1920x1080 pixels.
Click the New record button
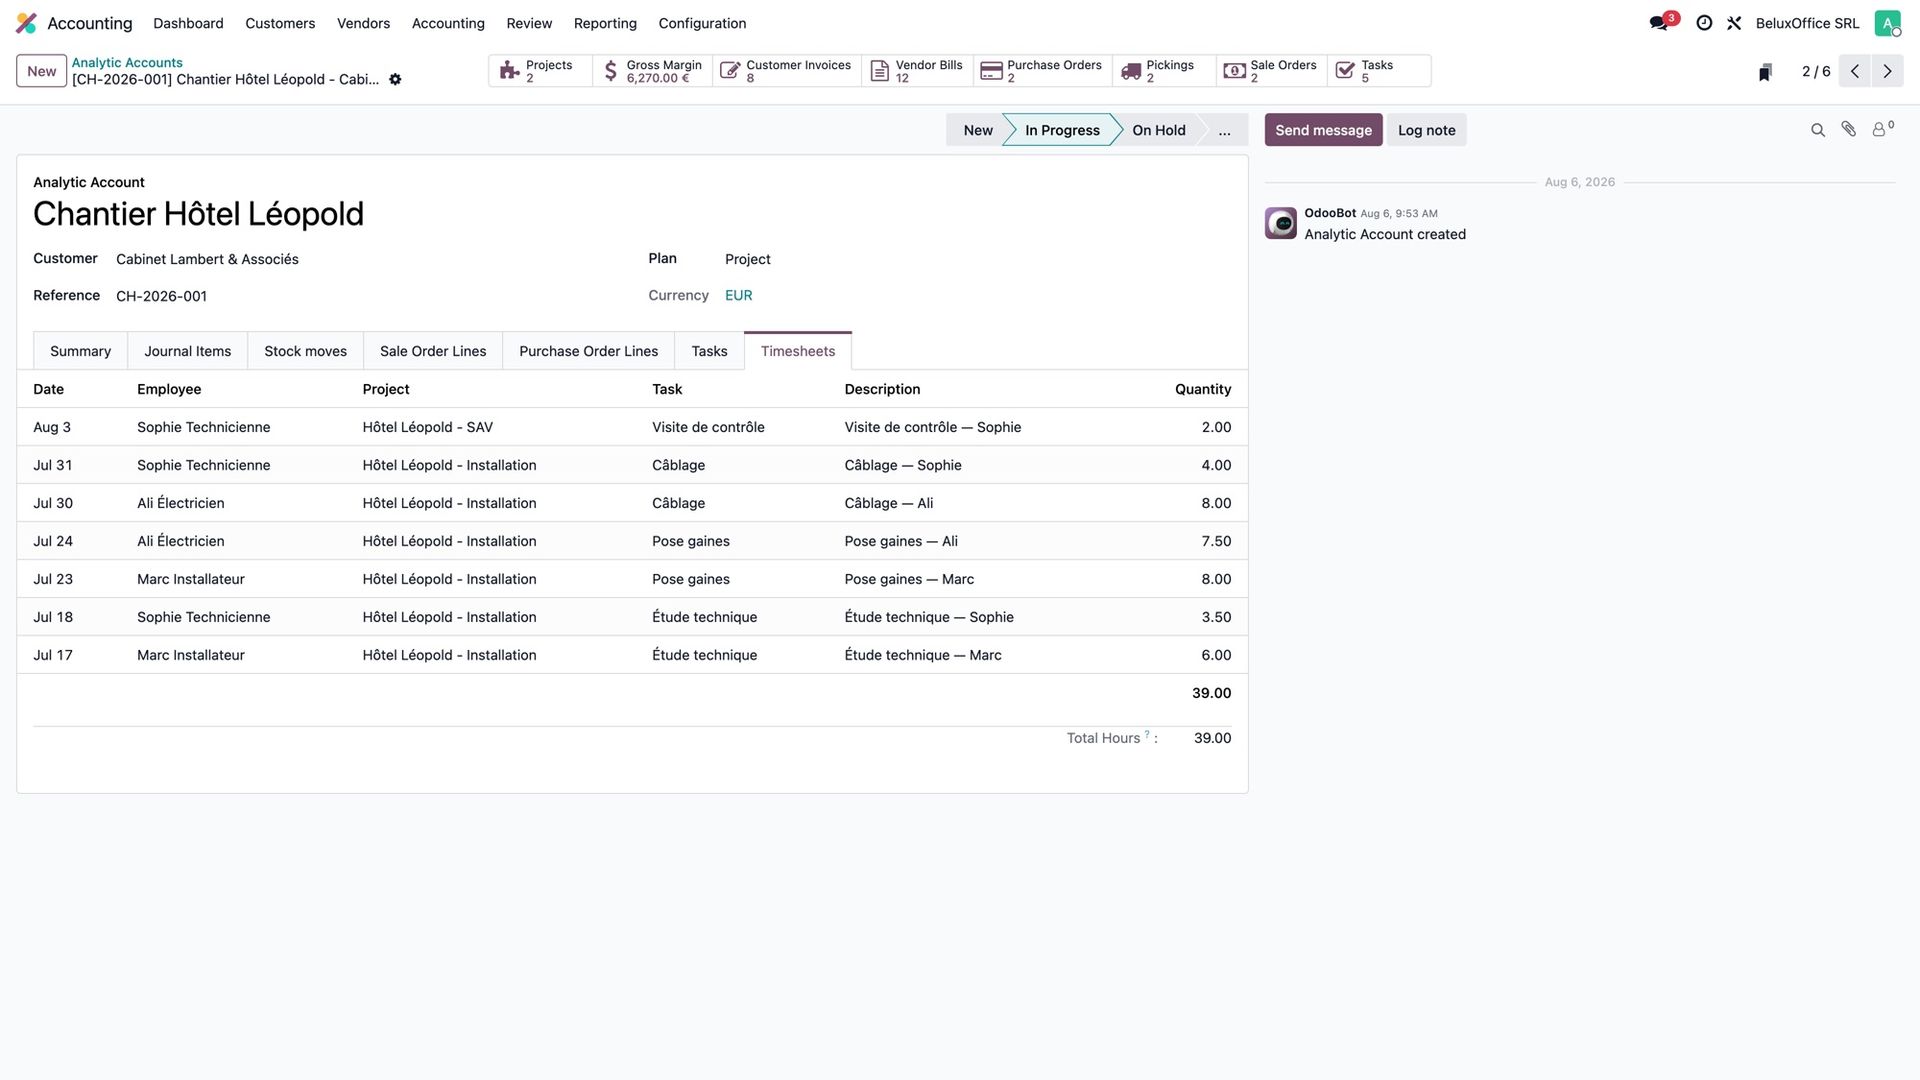point(42,71)
